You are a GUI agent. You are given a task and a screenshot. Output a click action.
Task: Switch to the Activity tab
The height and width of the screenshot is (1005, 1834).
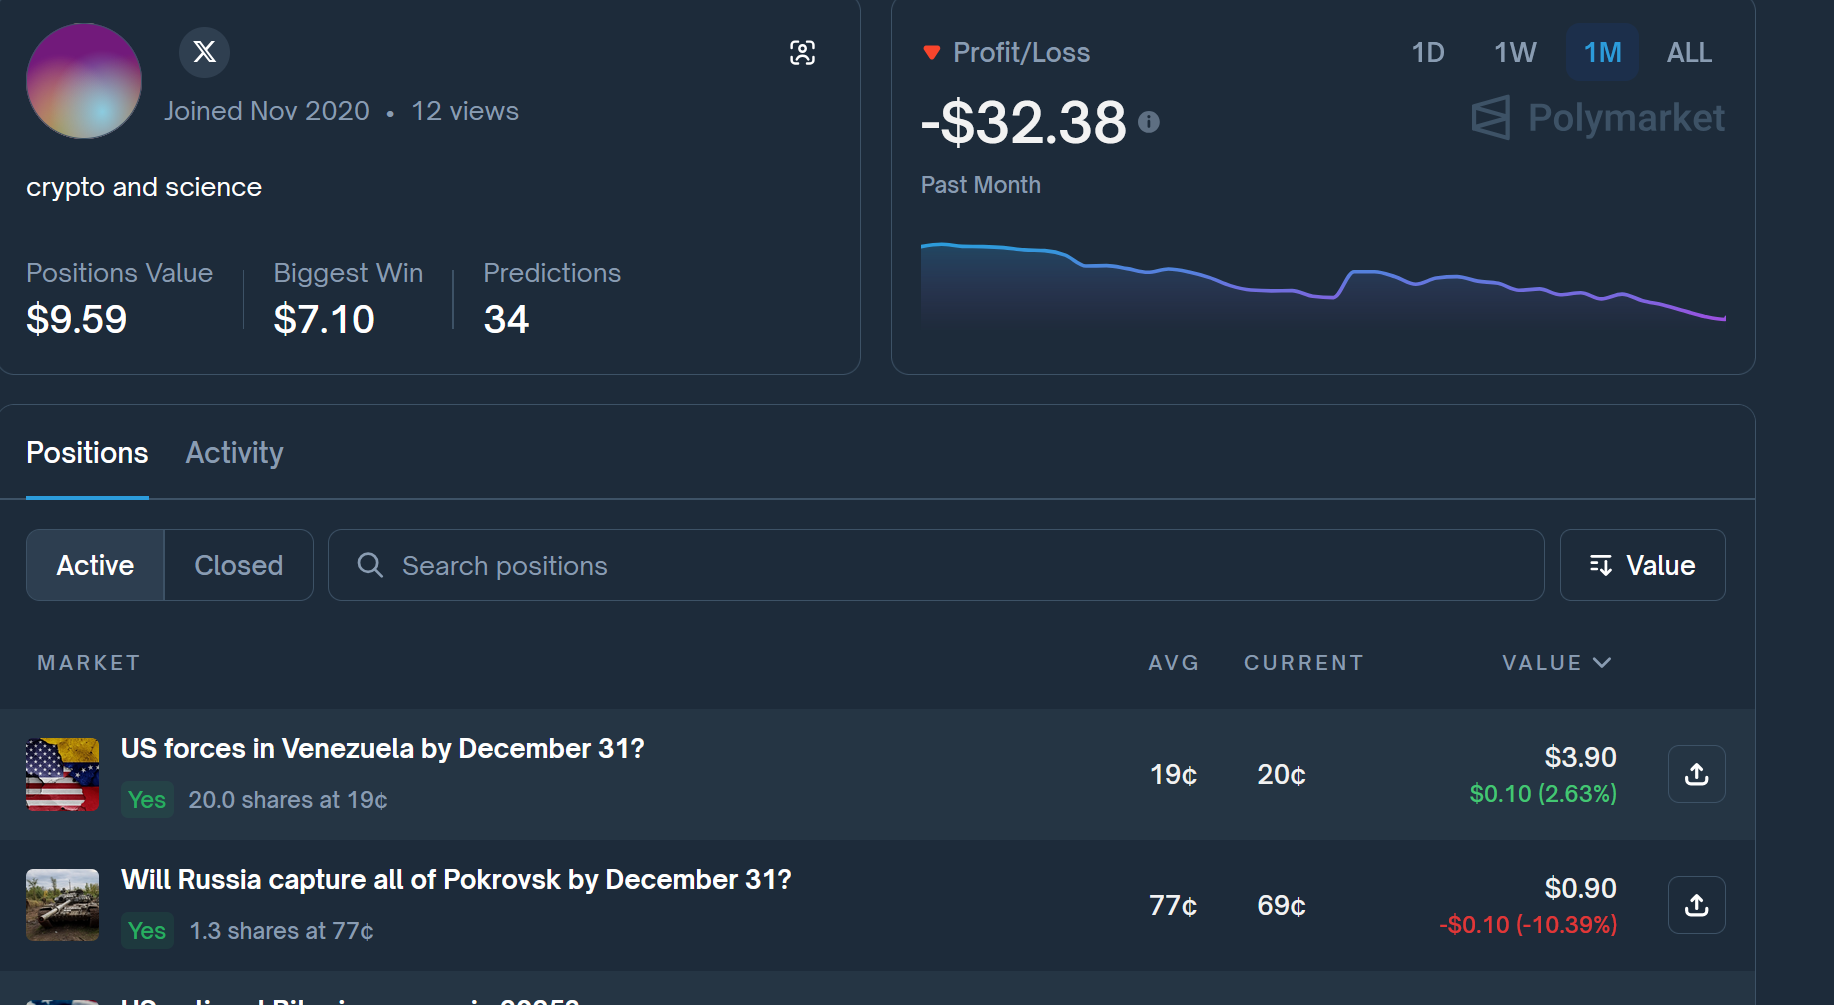(x=235, y=453)
